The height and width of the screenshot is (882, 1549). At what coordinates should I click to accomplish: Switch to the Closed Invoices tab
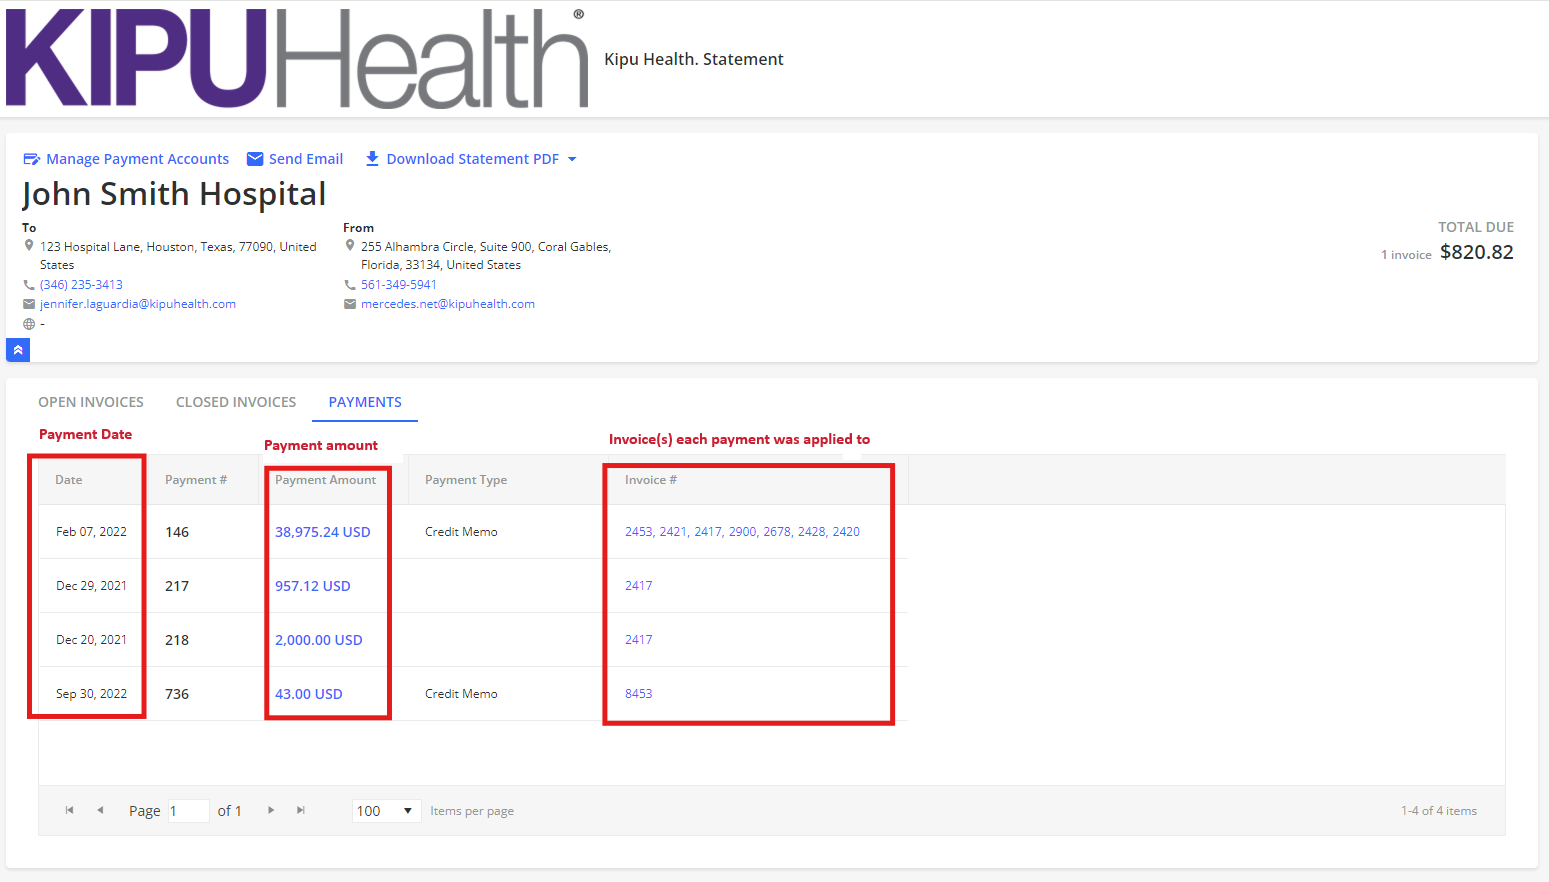[x=235, y=401]
